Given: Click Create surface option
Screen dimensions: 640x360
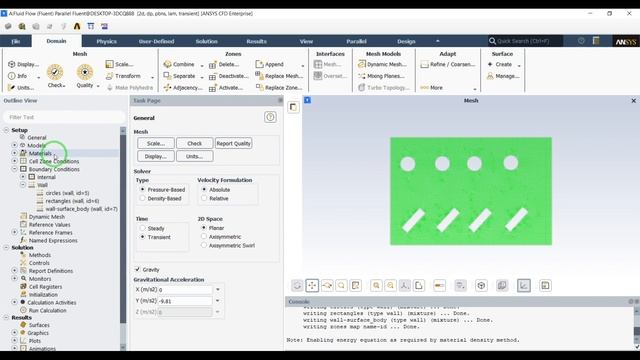Looking at the screenshot, I should pyautogui.click(x=500, y=64).
